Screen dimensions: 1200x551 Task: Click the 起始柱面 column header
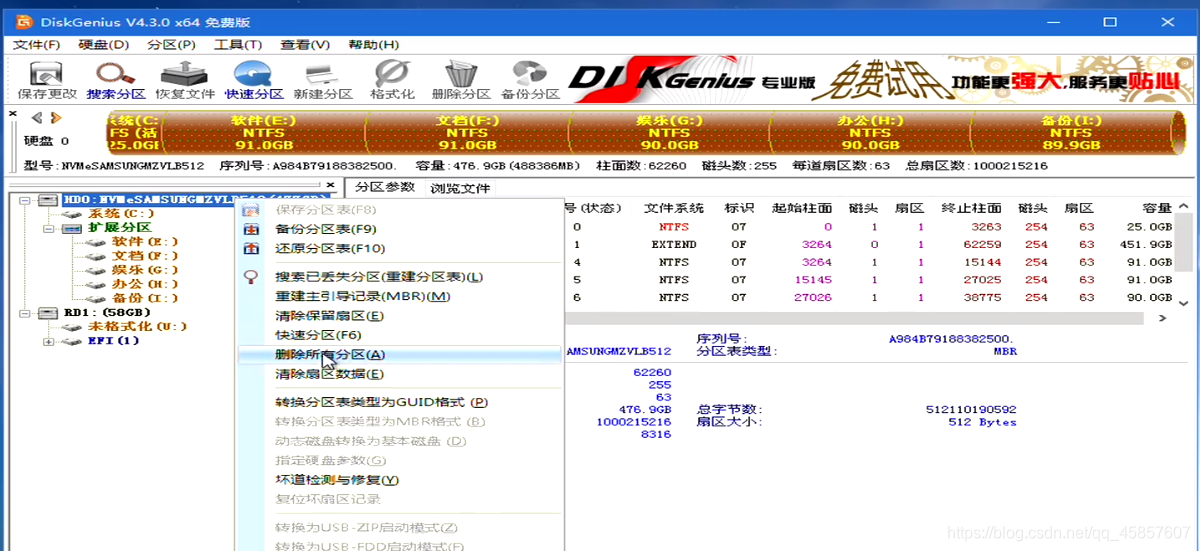[x=802, y=208]
